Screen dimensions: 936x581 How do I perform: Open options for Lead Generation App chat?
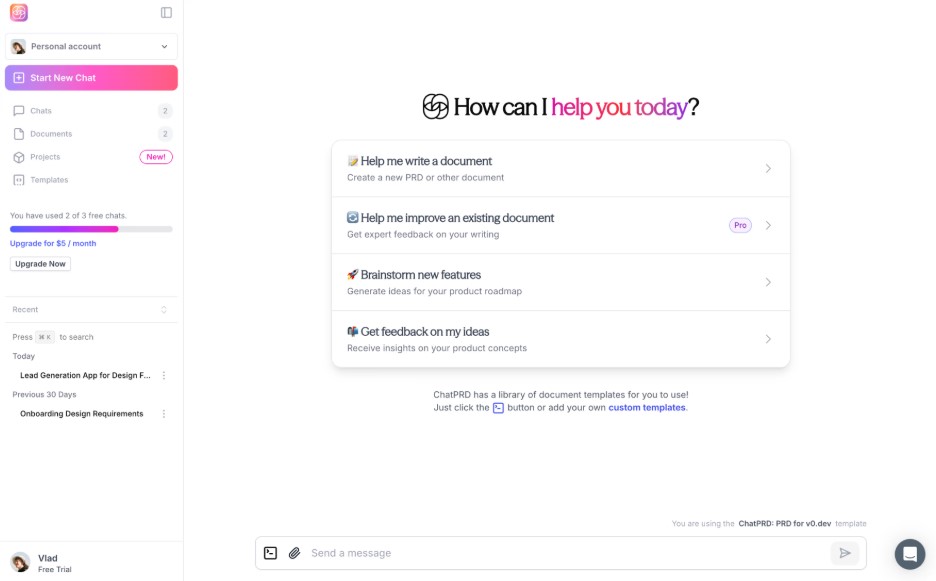(164, 376)
